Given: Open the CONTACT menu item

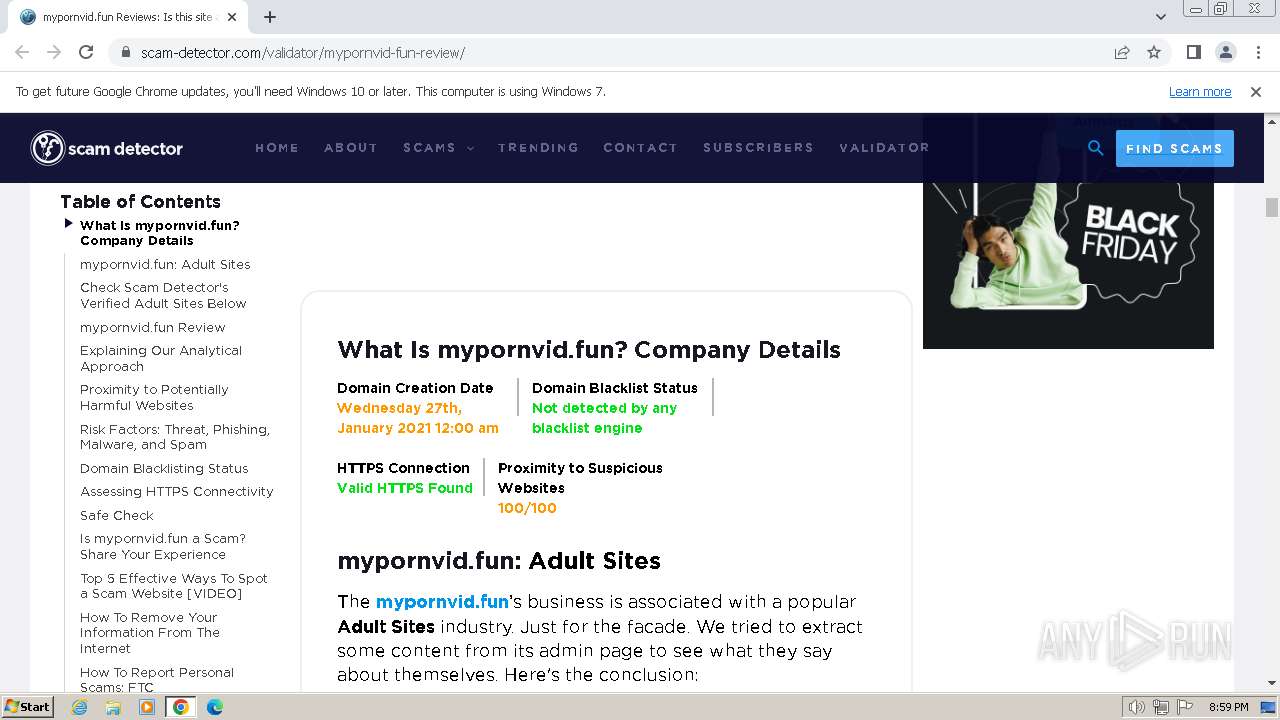Looking at the screenshot, I should [x=640, y=147].
